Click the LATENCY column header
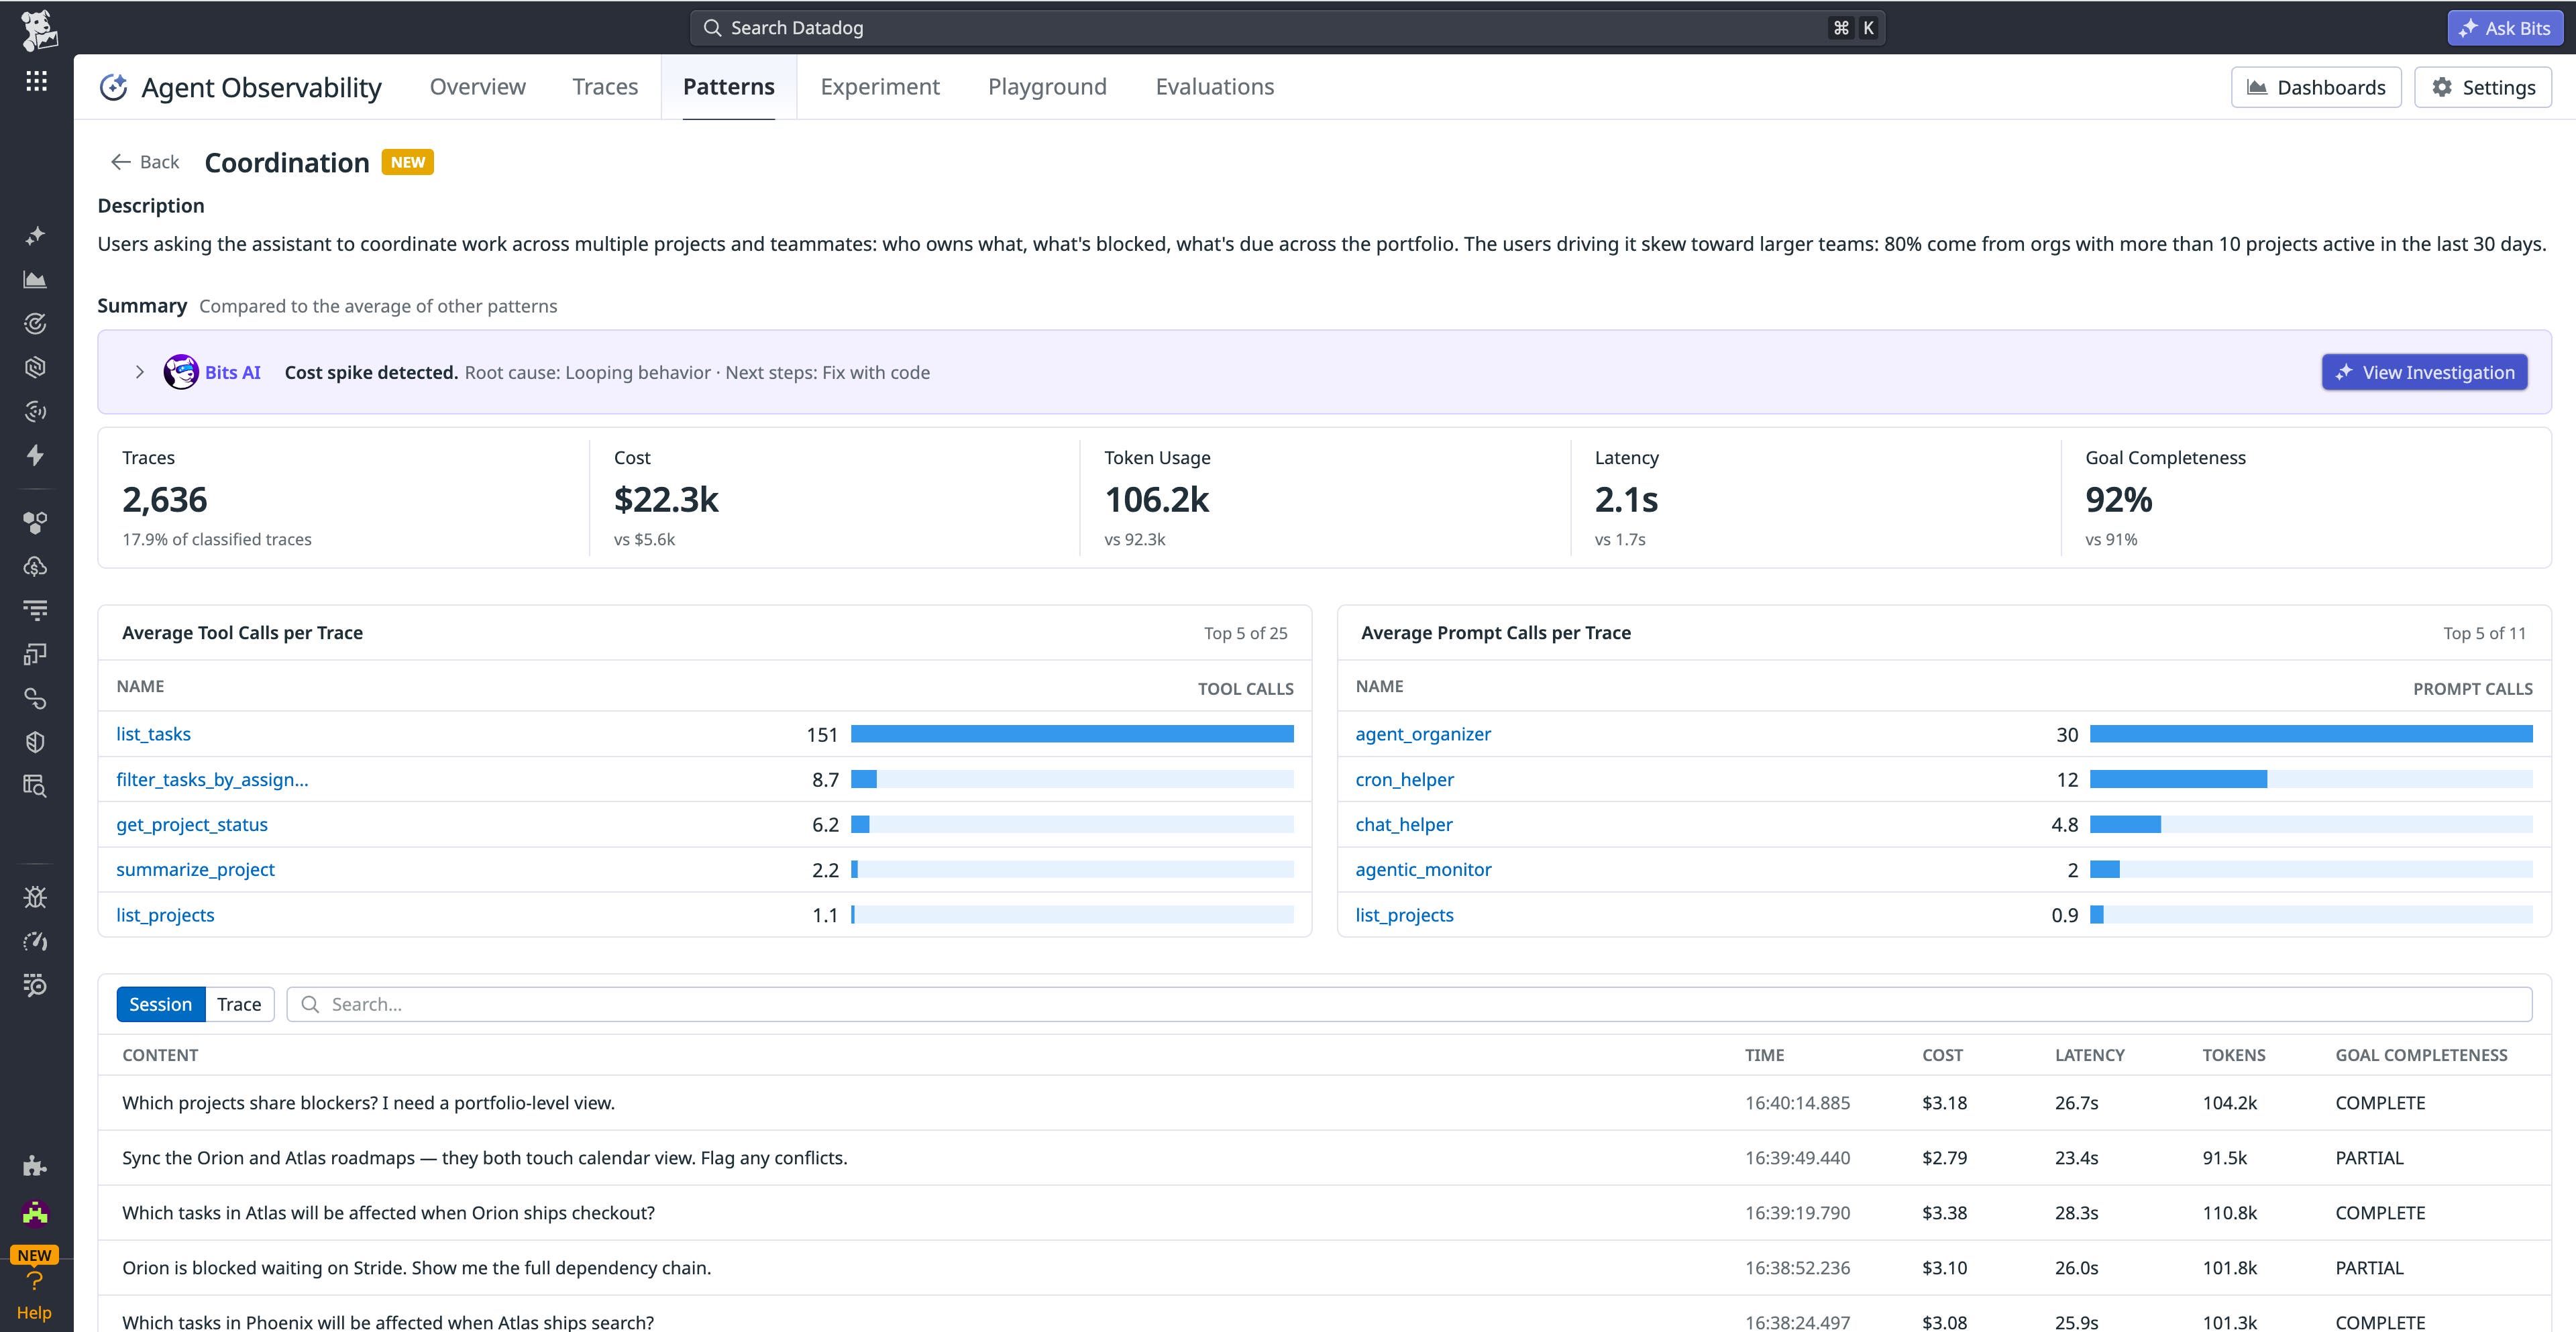Viewport: 2576px width, 1332px height. click(x=2089, y=1055)
